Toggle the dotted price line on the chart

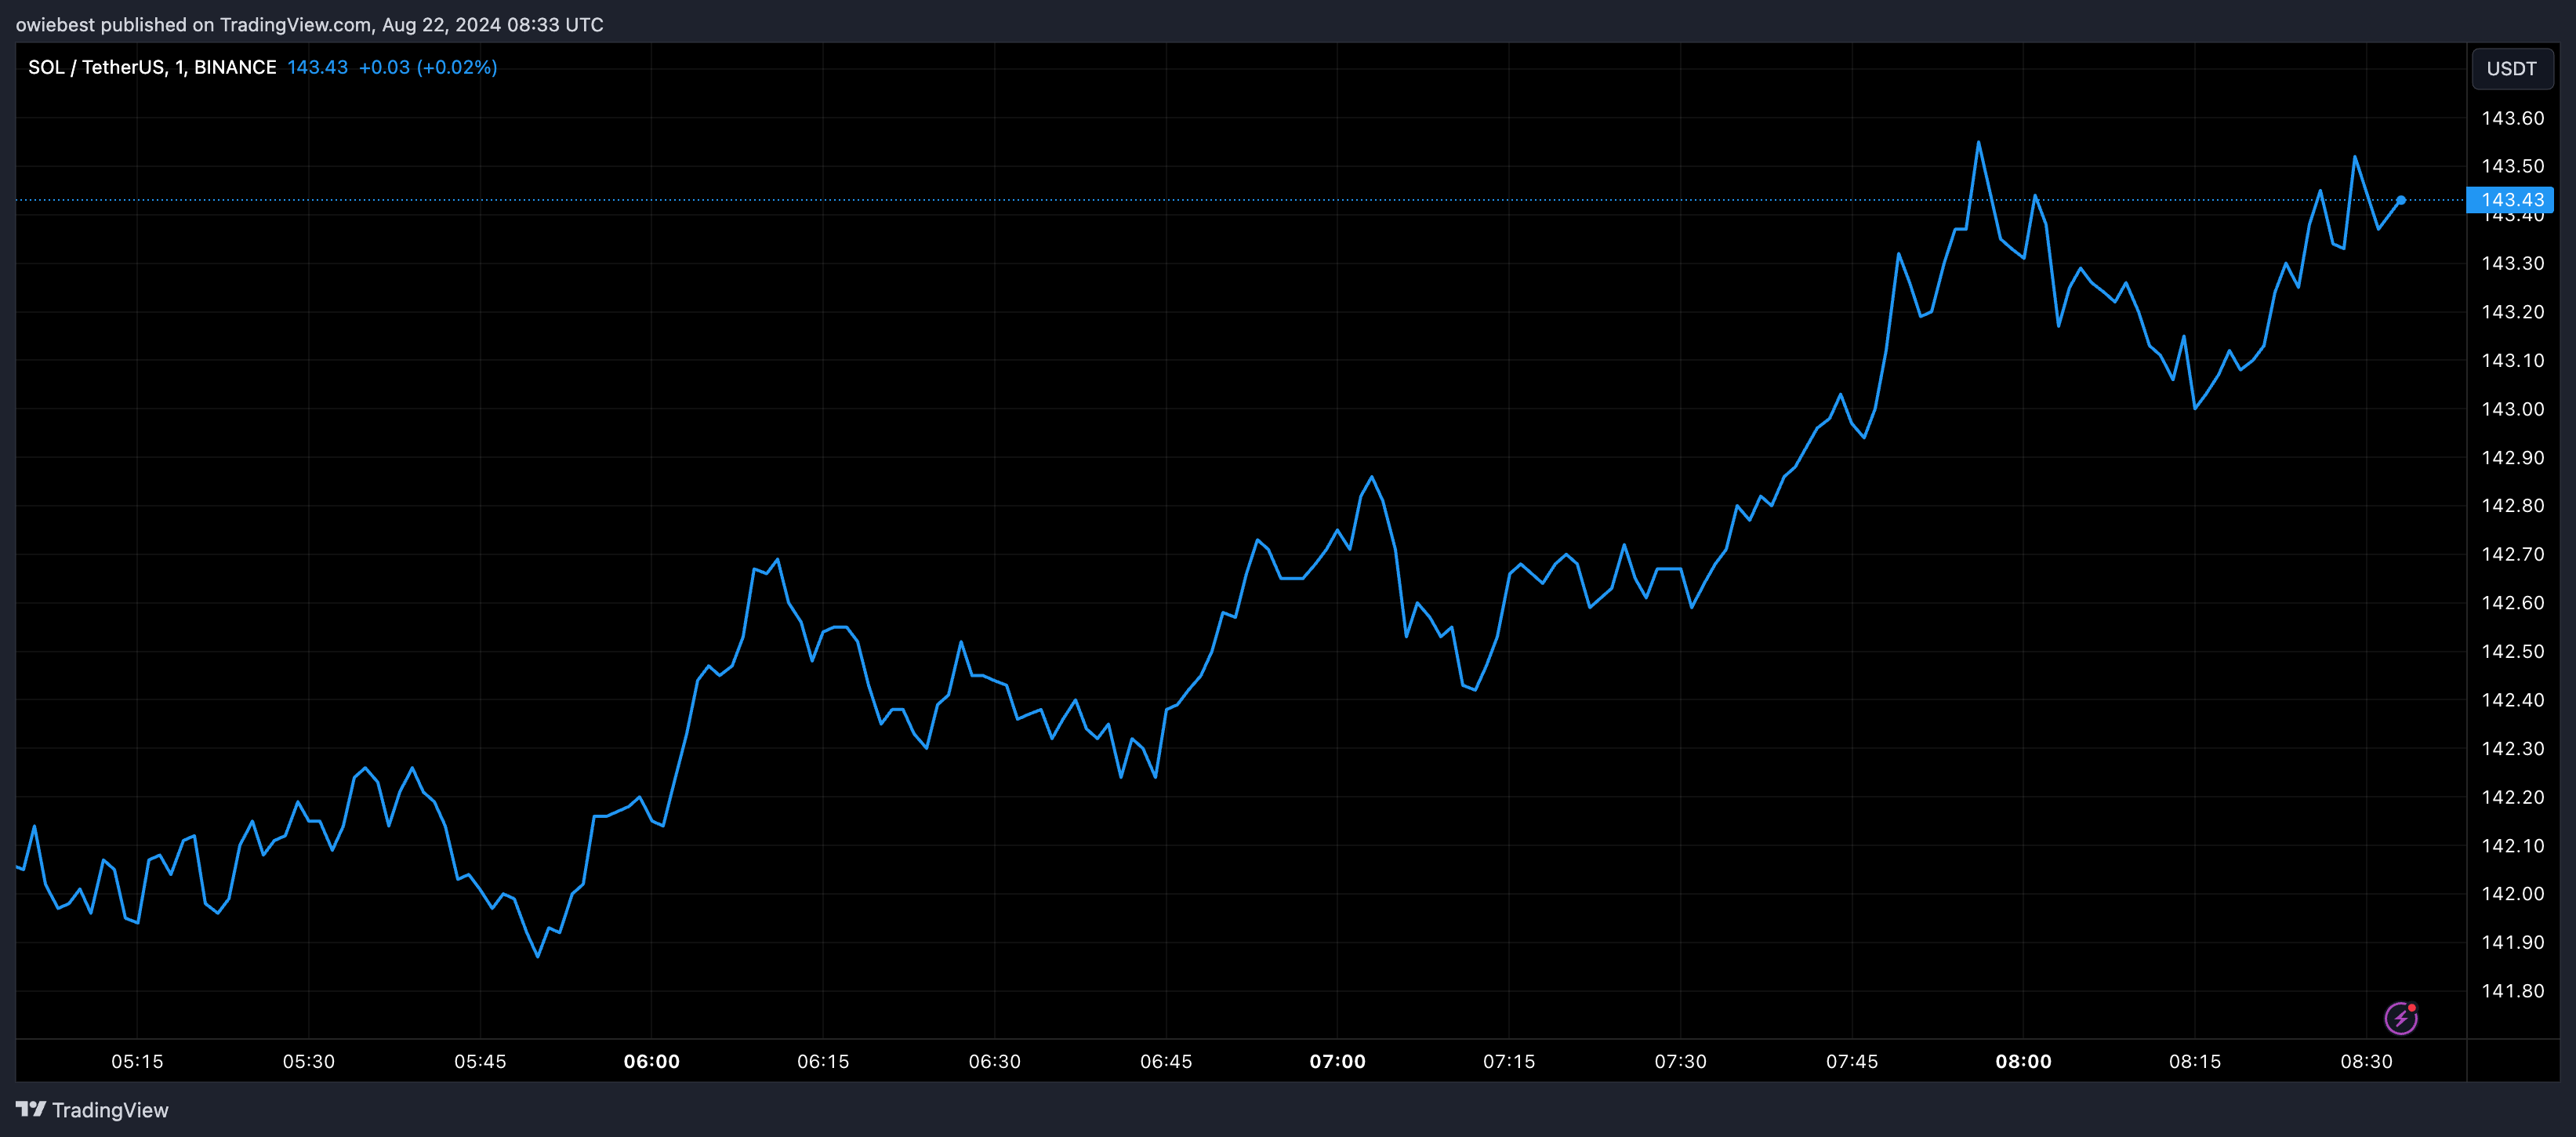click(x=1200, y=200)
